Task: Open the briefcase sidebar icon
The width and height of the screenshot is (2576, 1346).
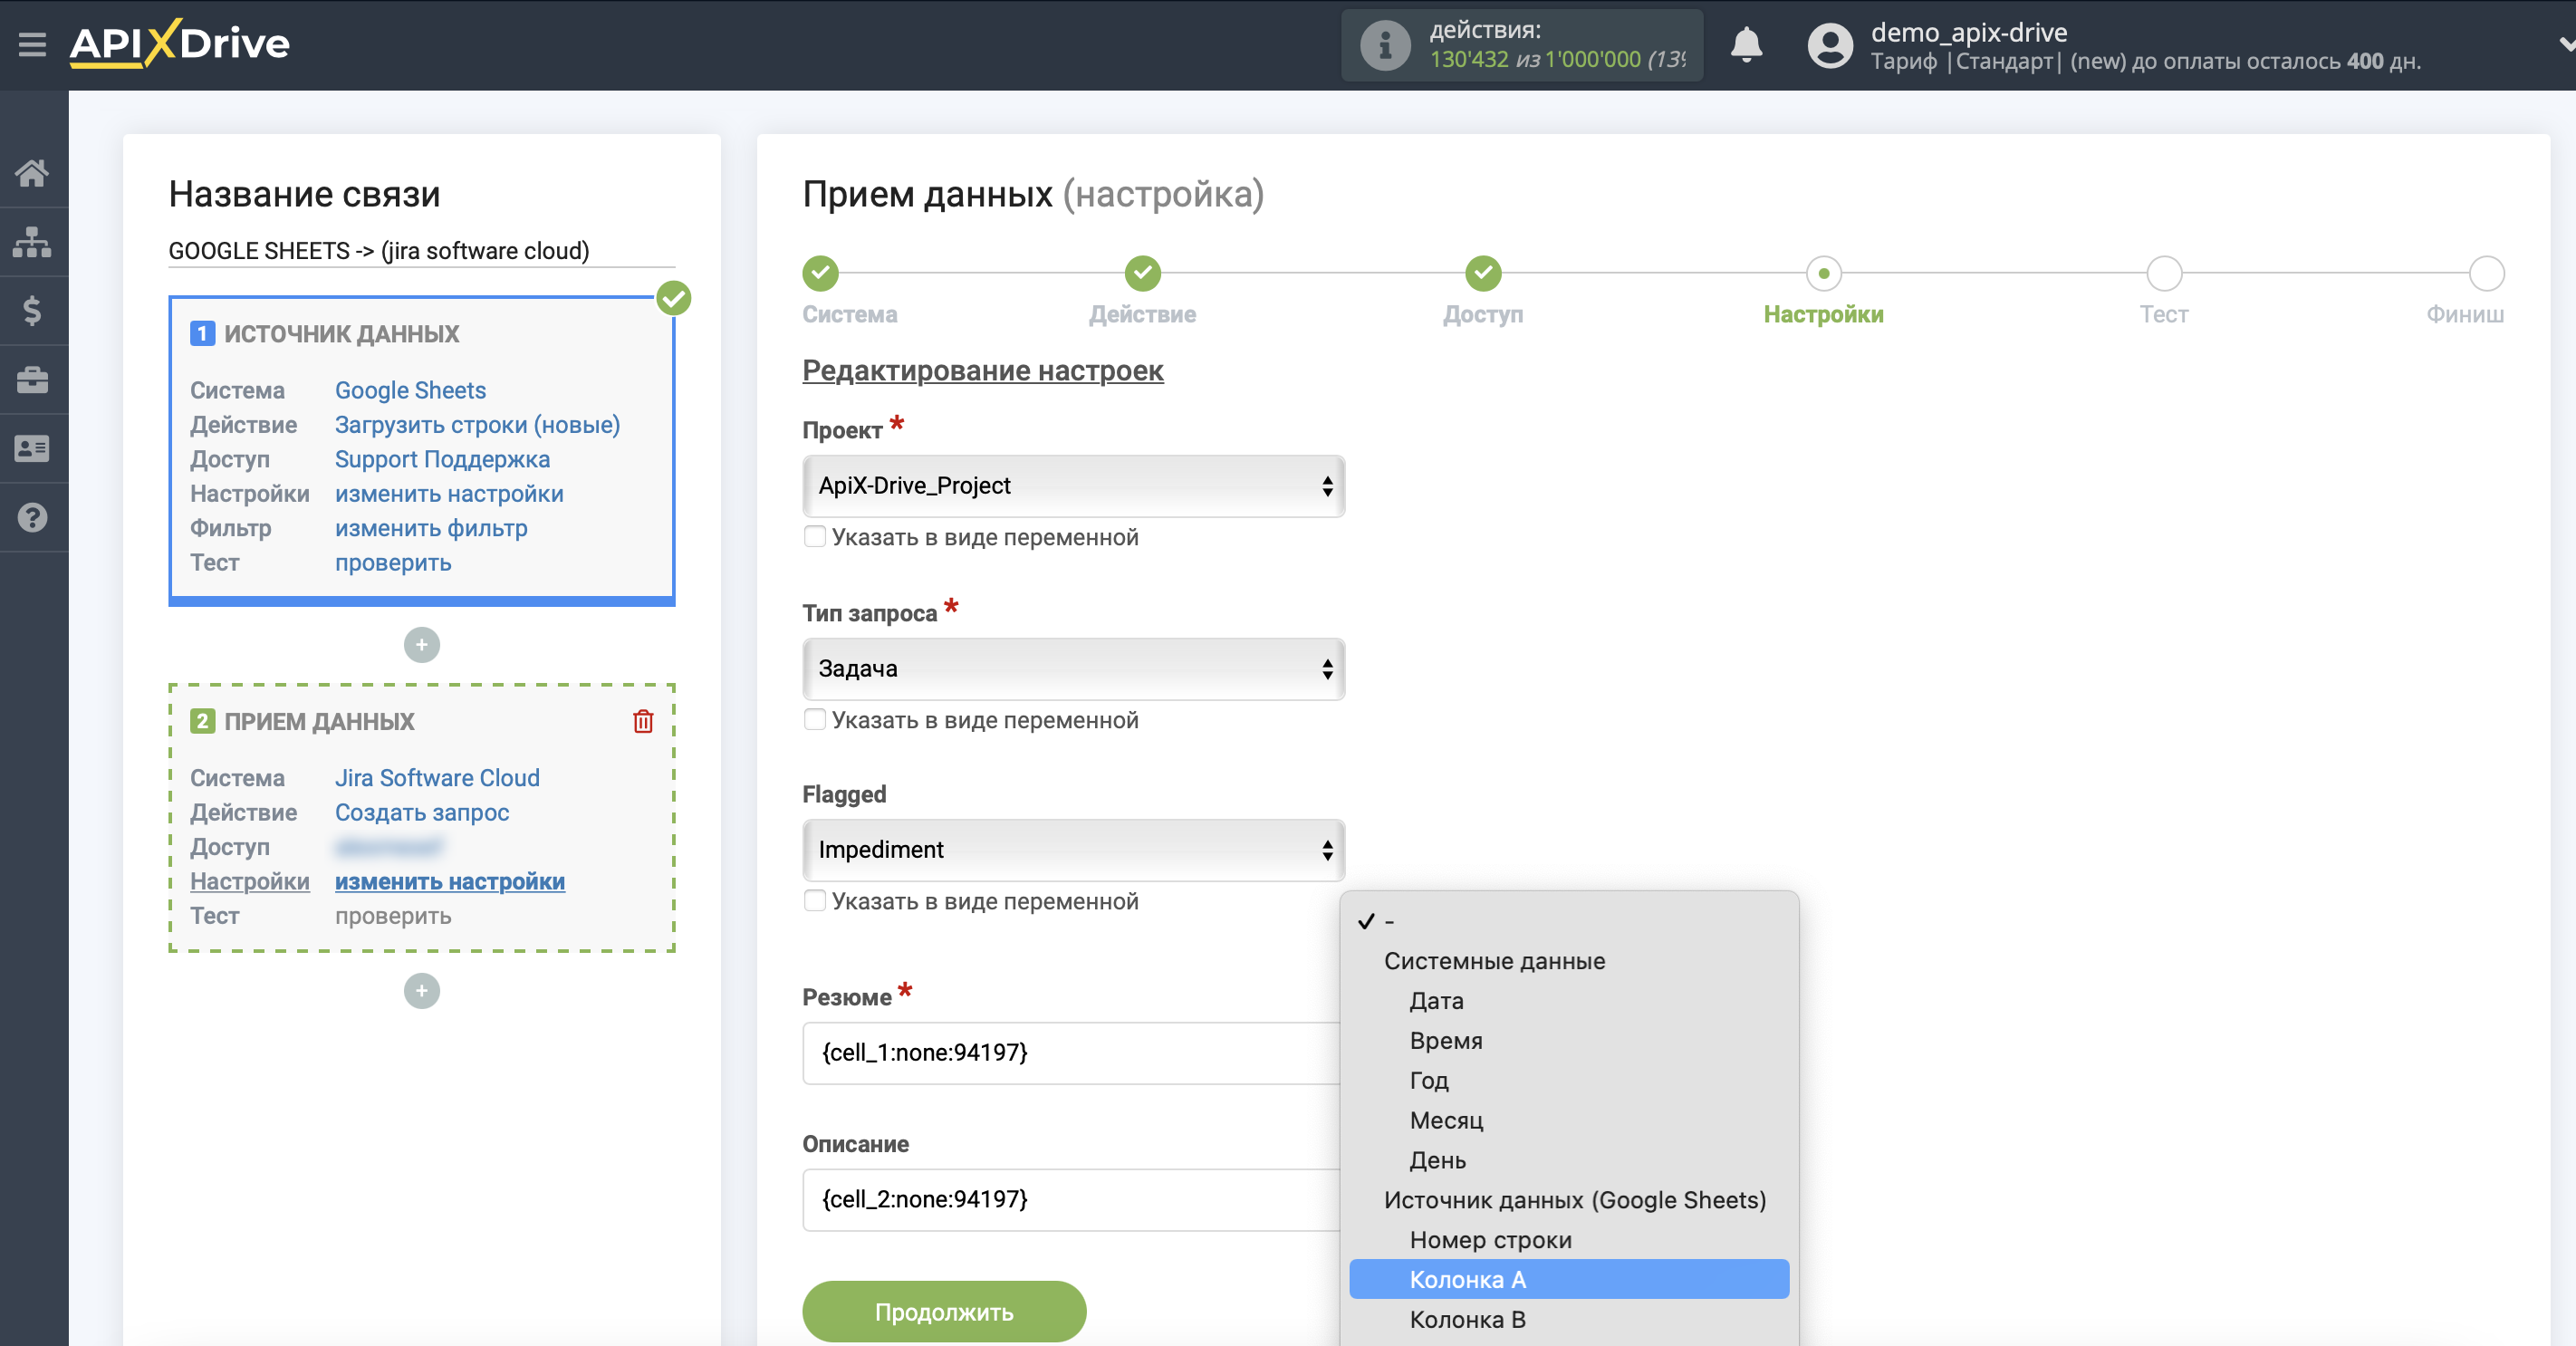Action: tap(32, 380)
